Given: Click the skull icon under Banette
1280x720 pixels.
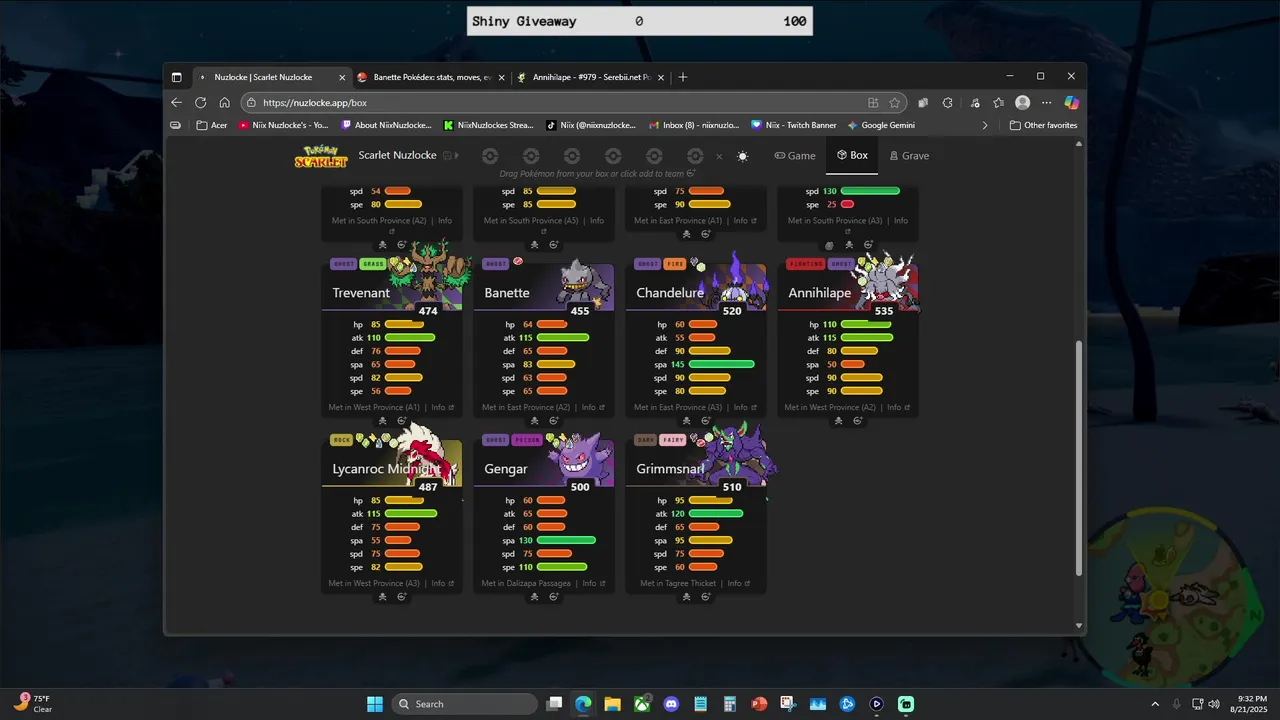Looking at the screenshot, I should click(534, 421).
